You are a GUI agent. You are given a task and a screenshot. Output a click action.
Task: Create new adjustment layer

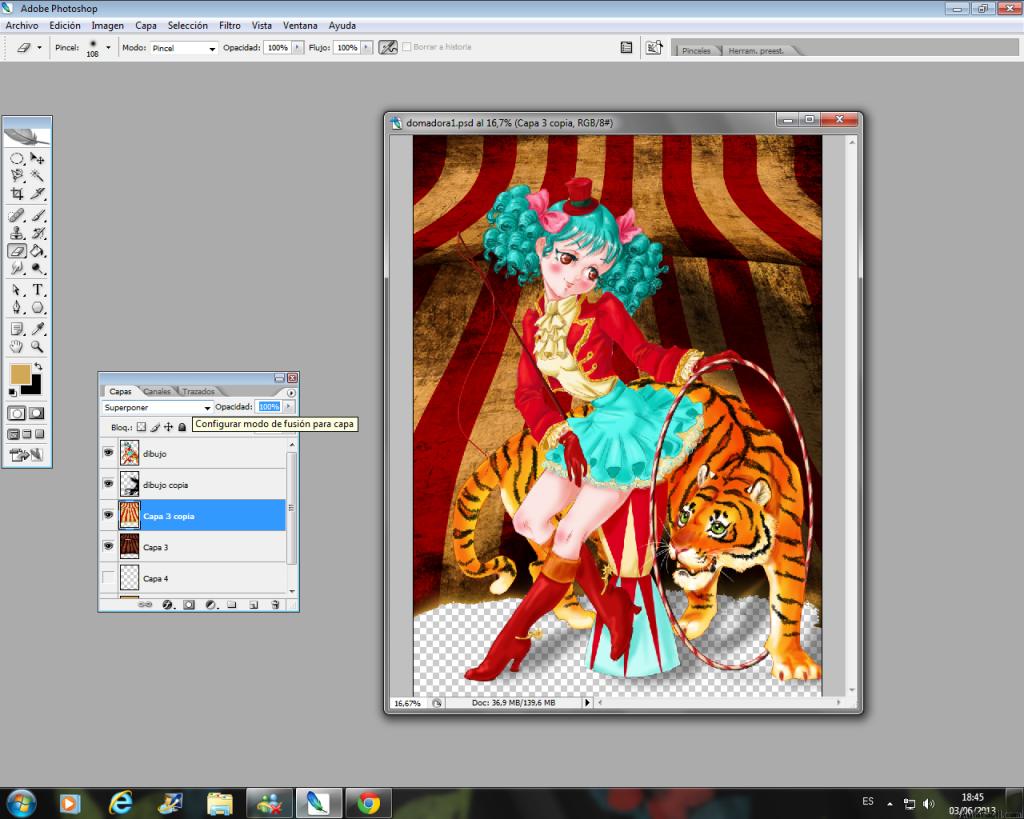point(210,605)
